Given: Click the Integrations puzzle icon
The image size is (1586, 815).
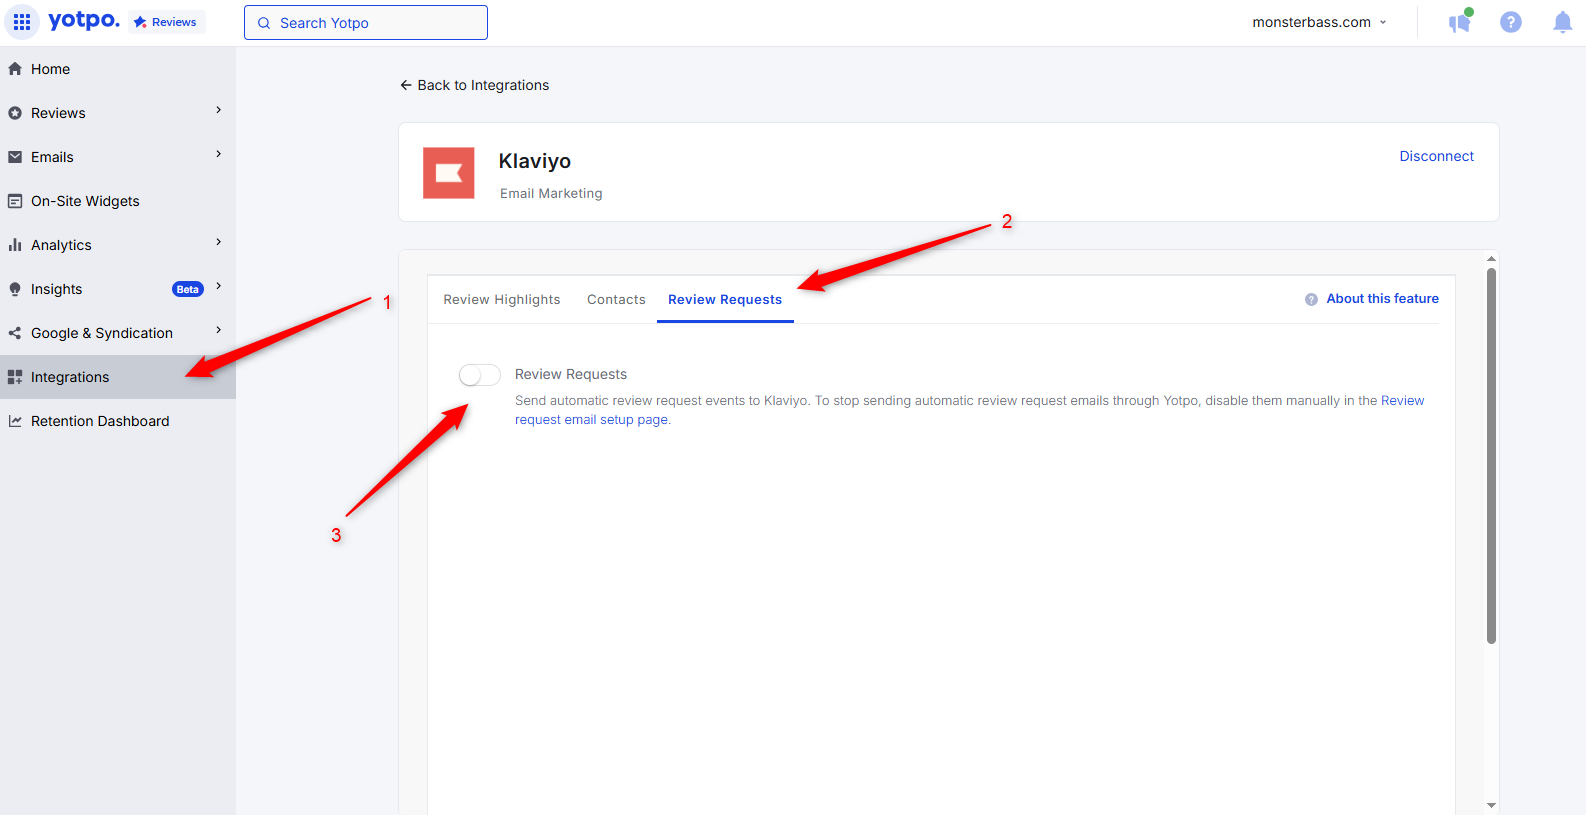Looking at the screenshot, I should (15, 377).
